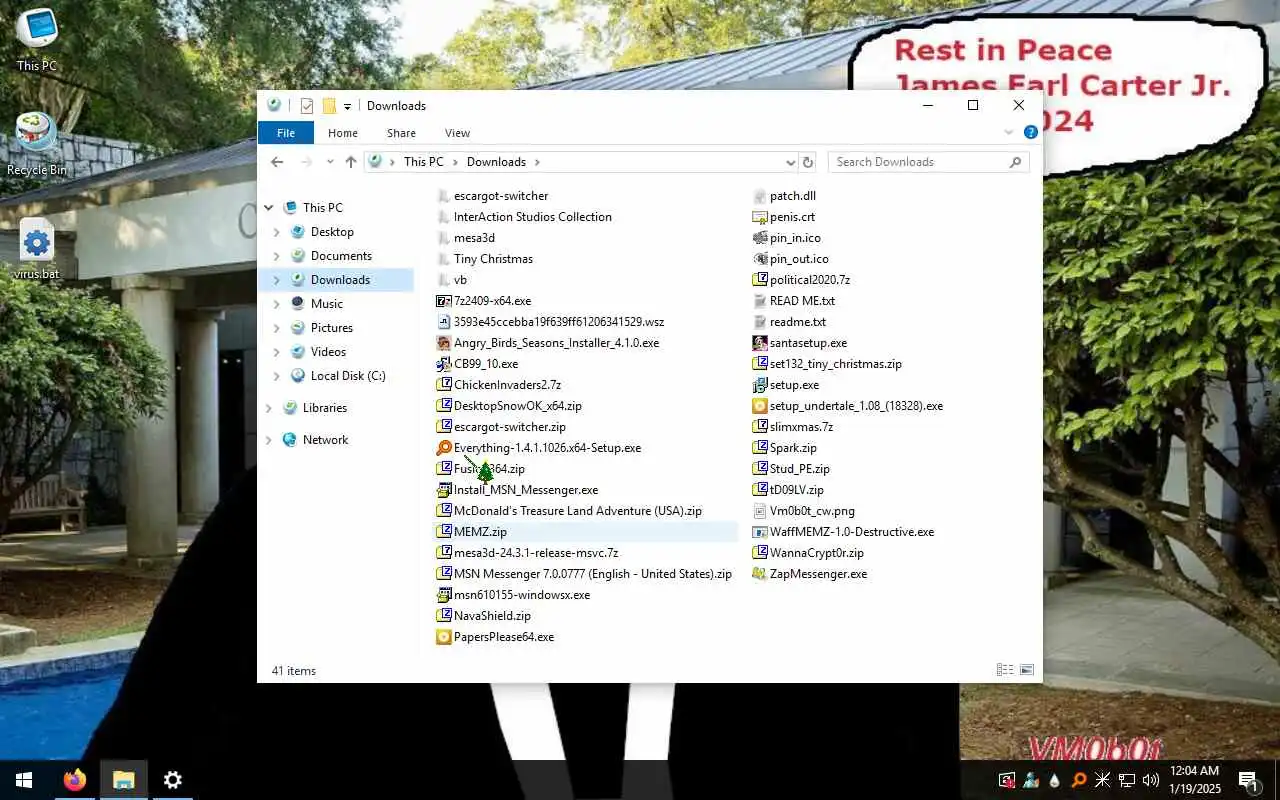Select the 7z2409-x64.exe file icon

[444, 301]
